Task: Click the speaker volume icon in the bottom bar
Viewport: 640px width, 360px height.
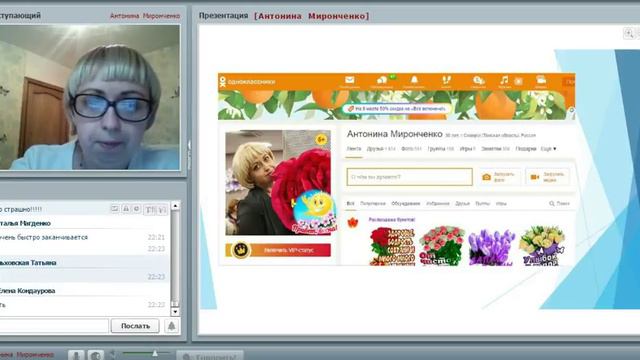Action: 113,354
